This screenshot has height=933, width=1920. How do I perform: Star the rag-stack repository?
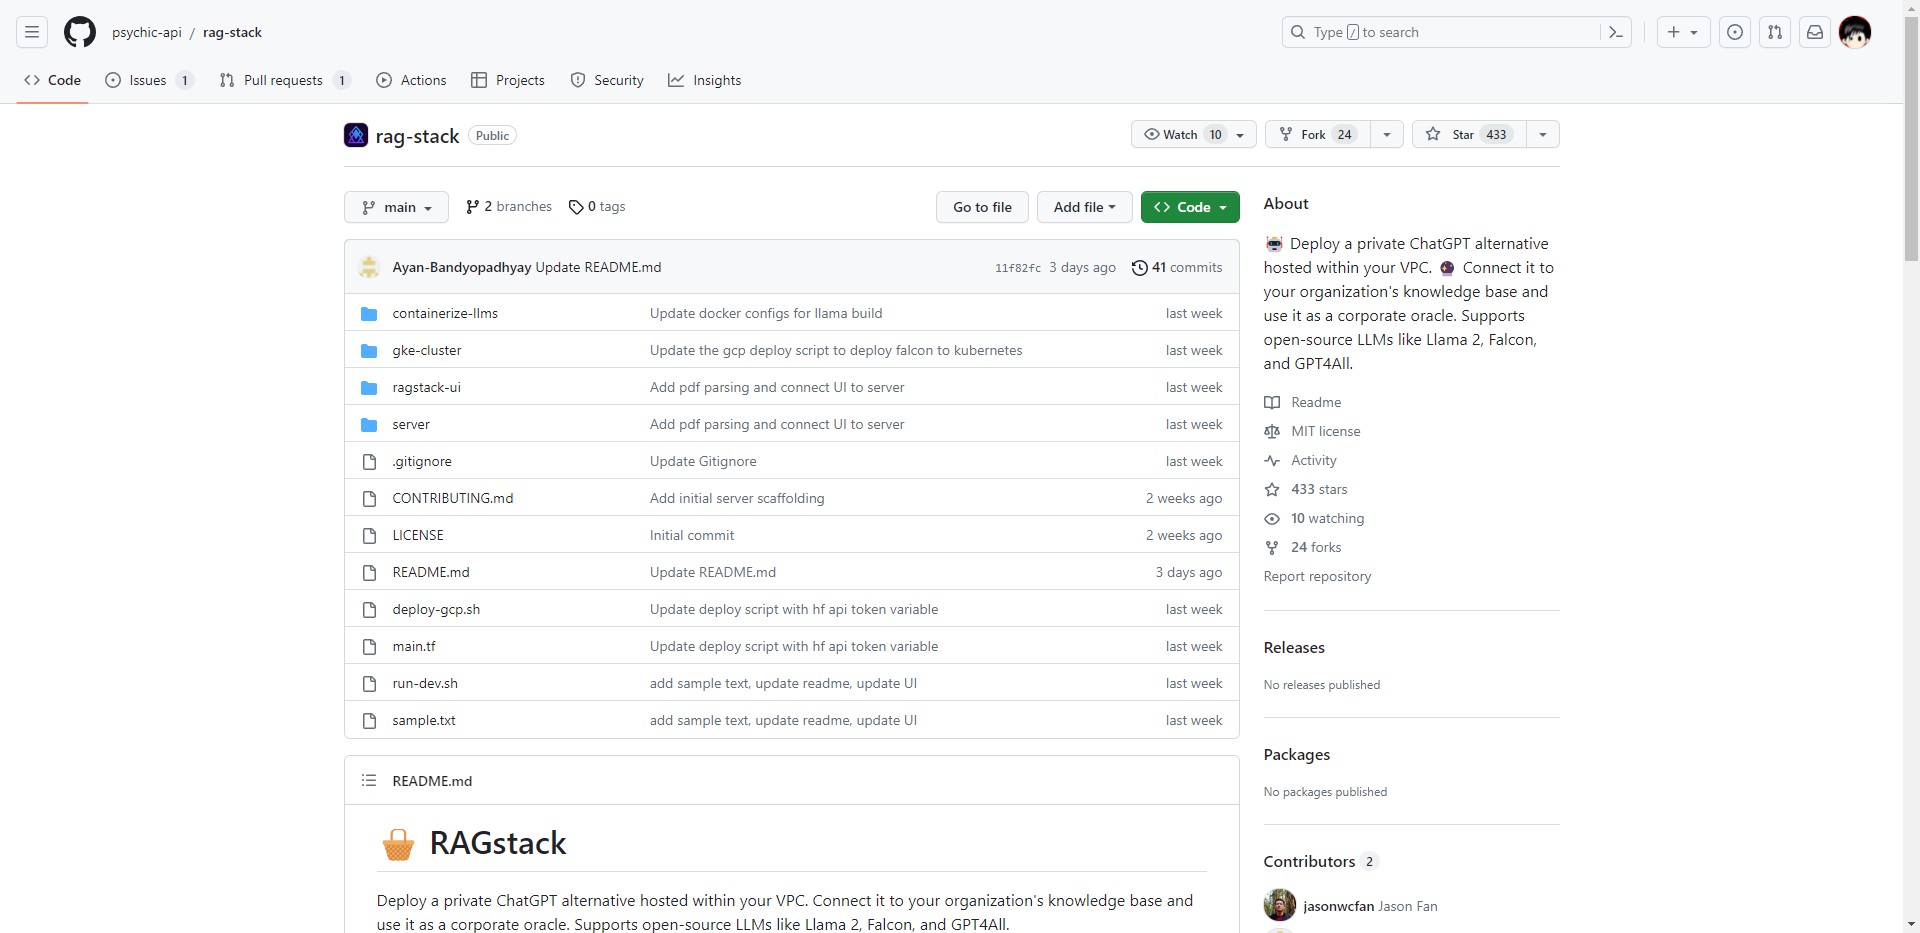[1468, 134]
